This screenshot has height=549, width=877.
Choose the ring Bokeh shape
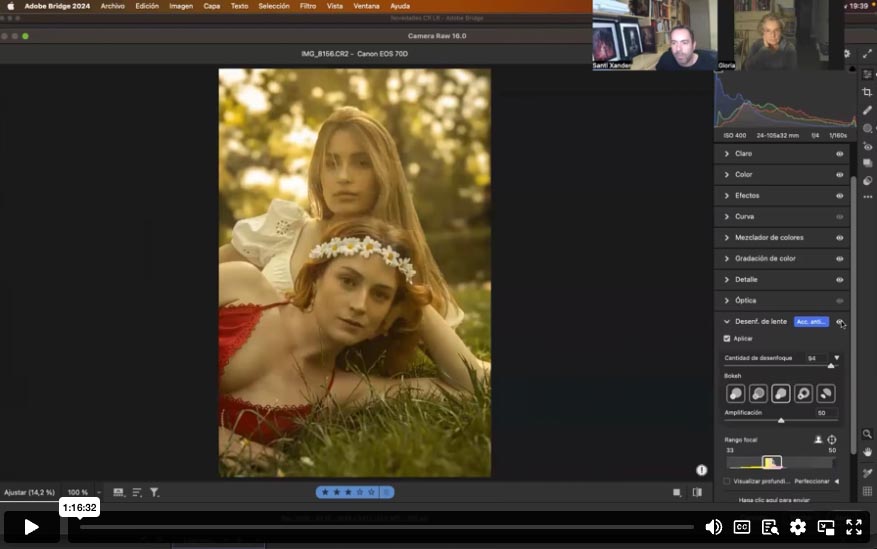click(803, 394)
